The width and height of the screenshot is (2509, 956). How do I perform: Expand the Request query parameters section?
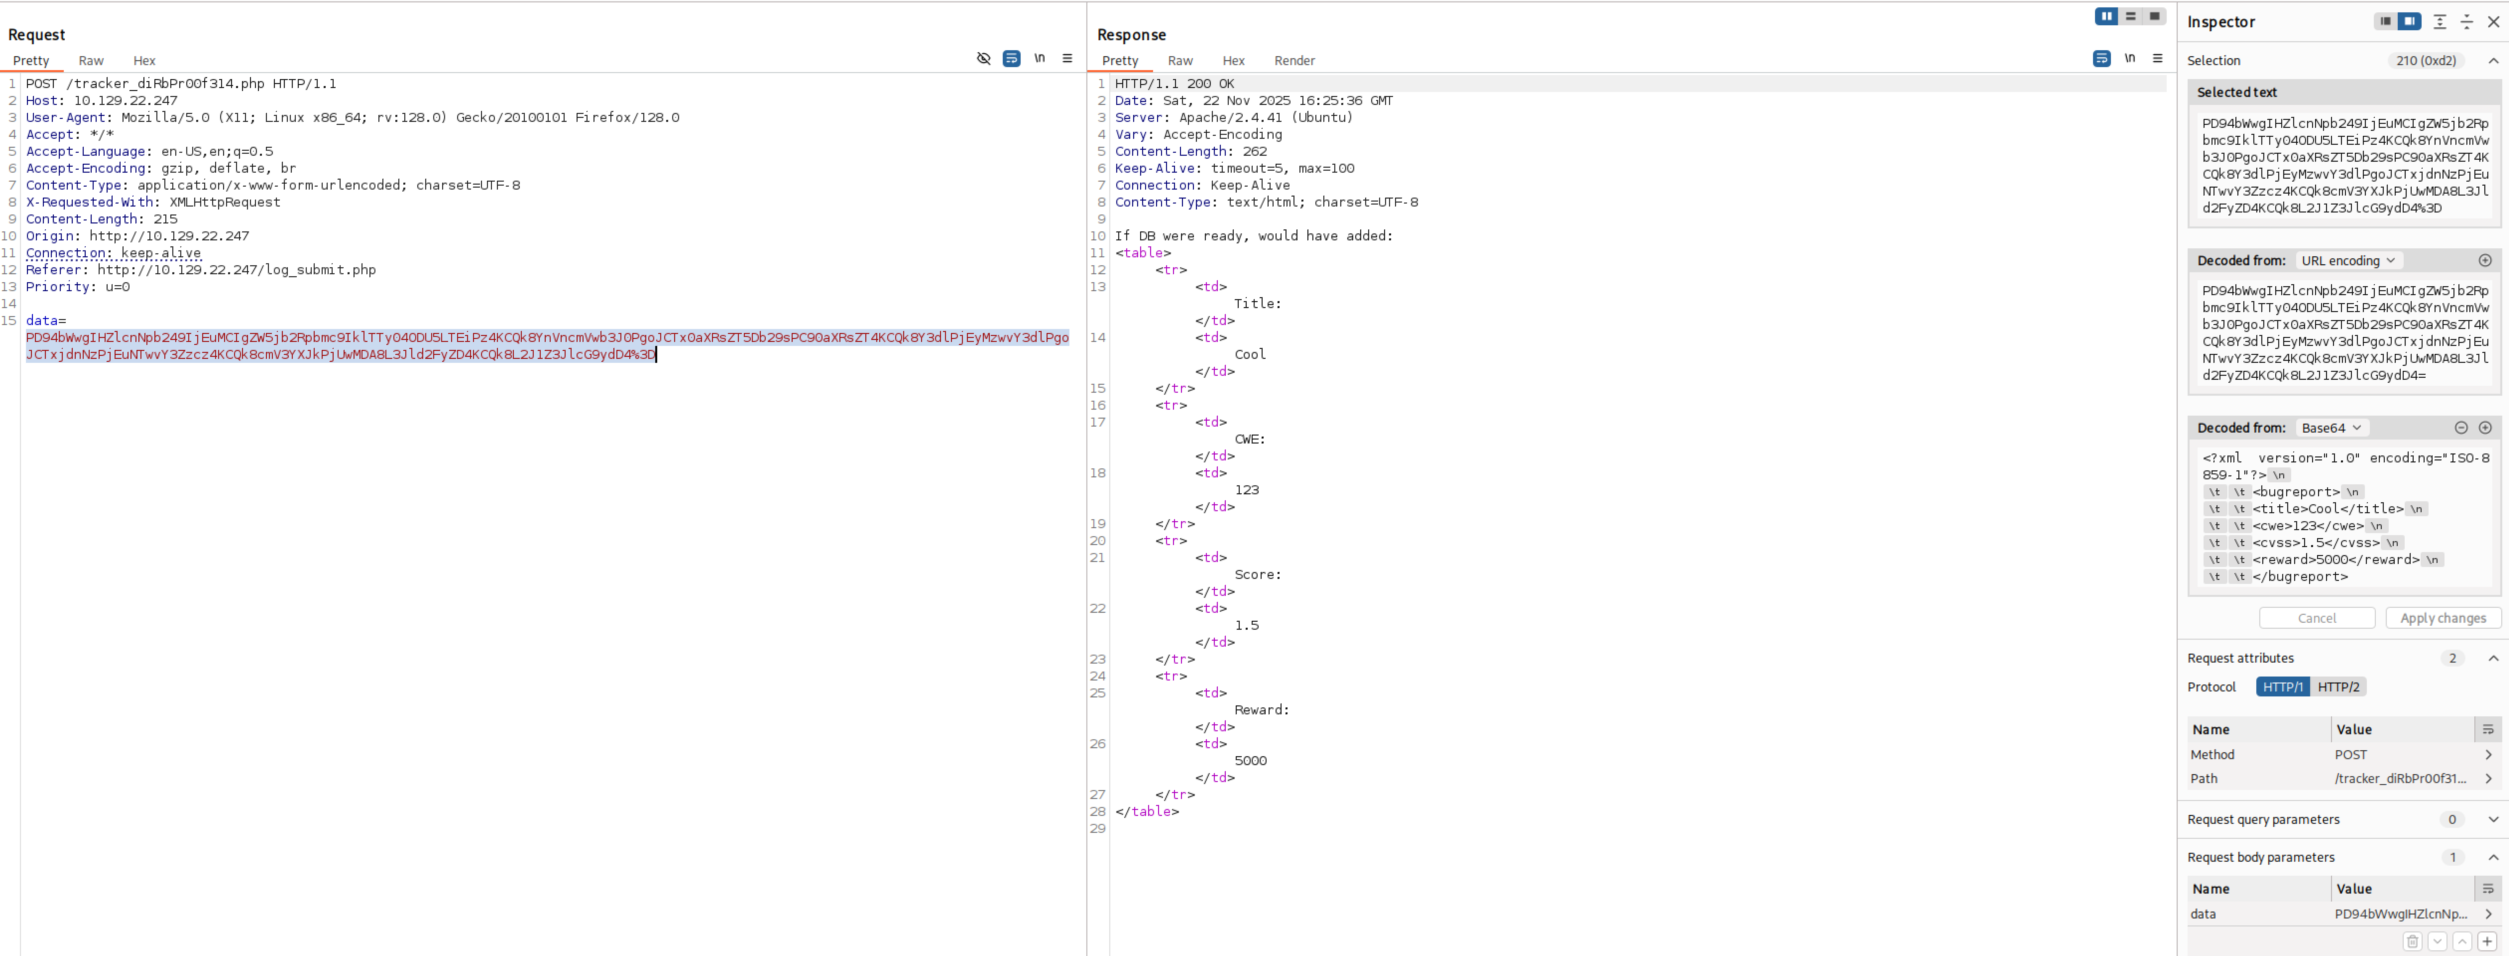tap(2492, 820)
